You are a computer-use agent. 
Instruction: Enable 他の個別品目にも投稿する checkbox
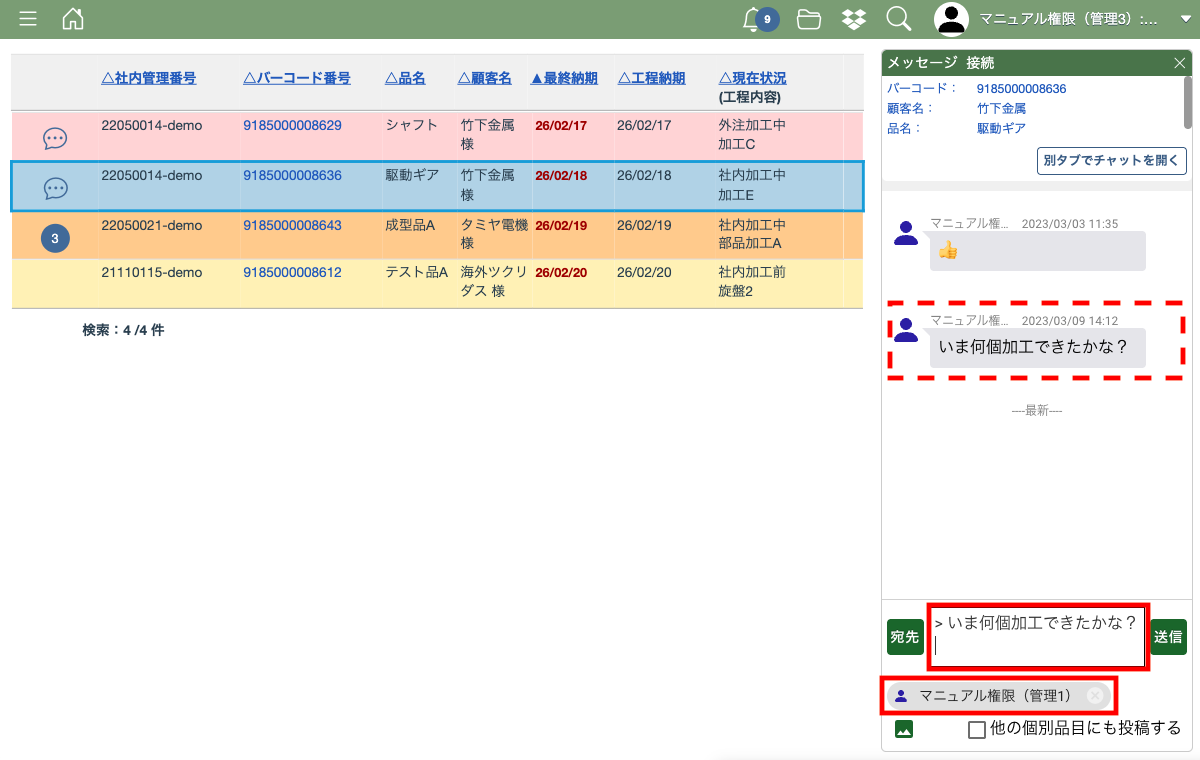[977, 729]
